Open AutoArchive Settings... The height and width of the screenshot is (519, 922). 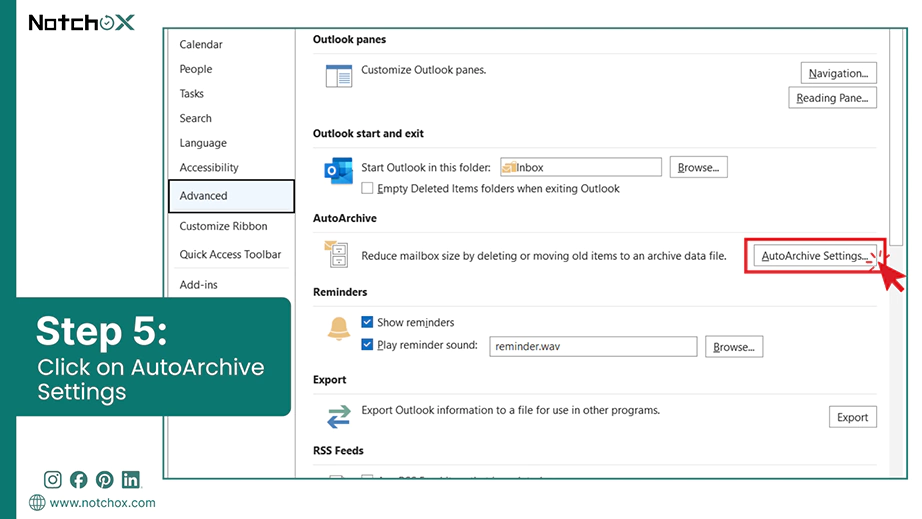[x=815, y=256]
